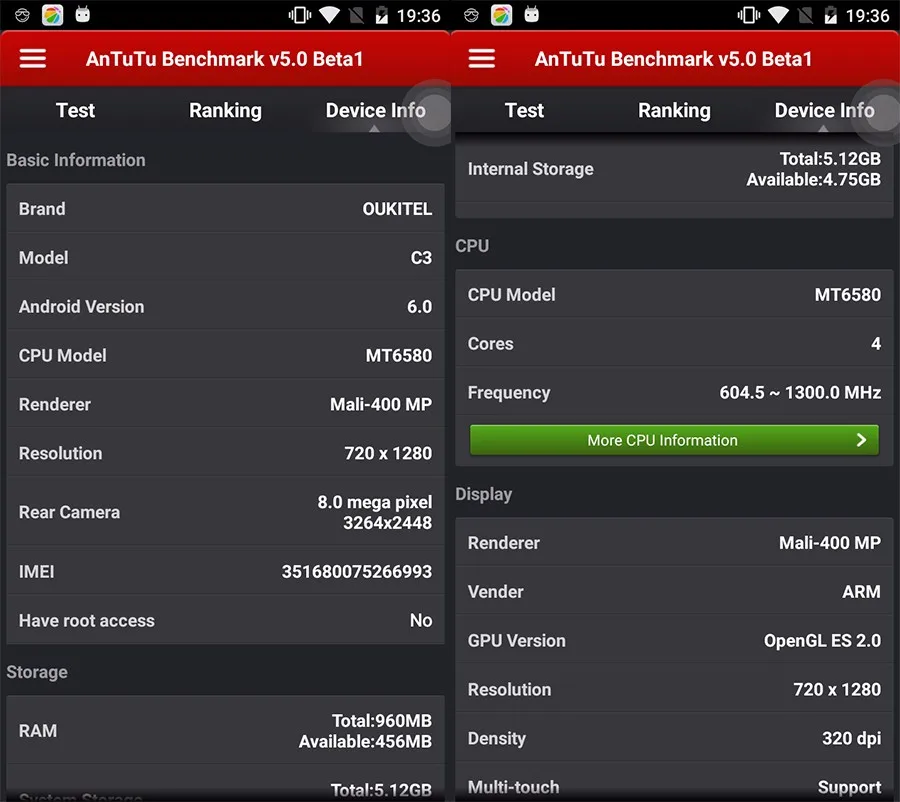The width and height of the screenshot is (900, 802).
Task: Tap AnTuTu Benchmark v5.0 Beta1 title, right screen
Action: coord(673,59)
